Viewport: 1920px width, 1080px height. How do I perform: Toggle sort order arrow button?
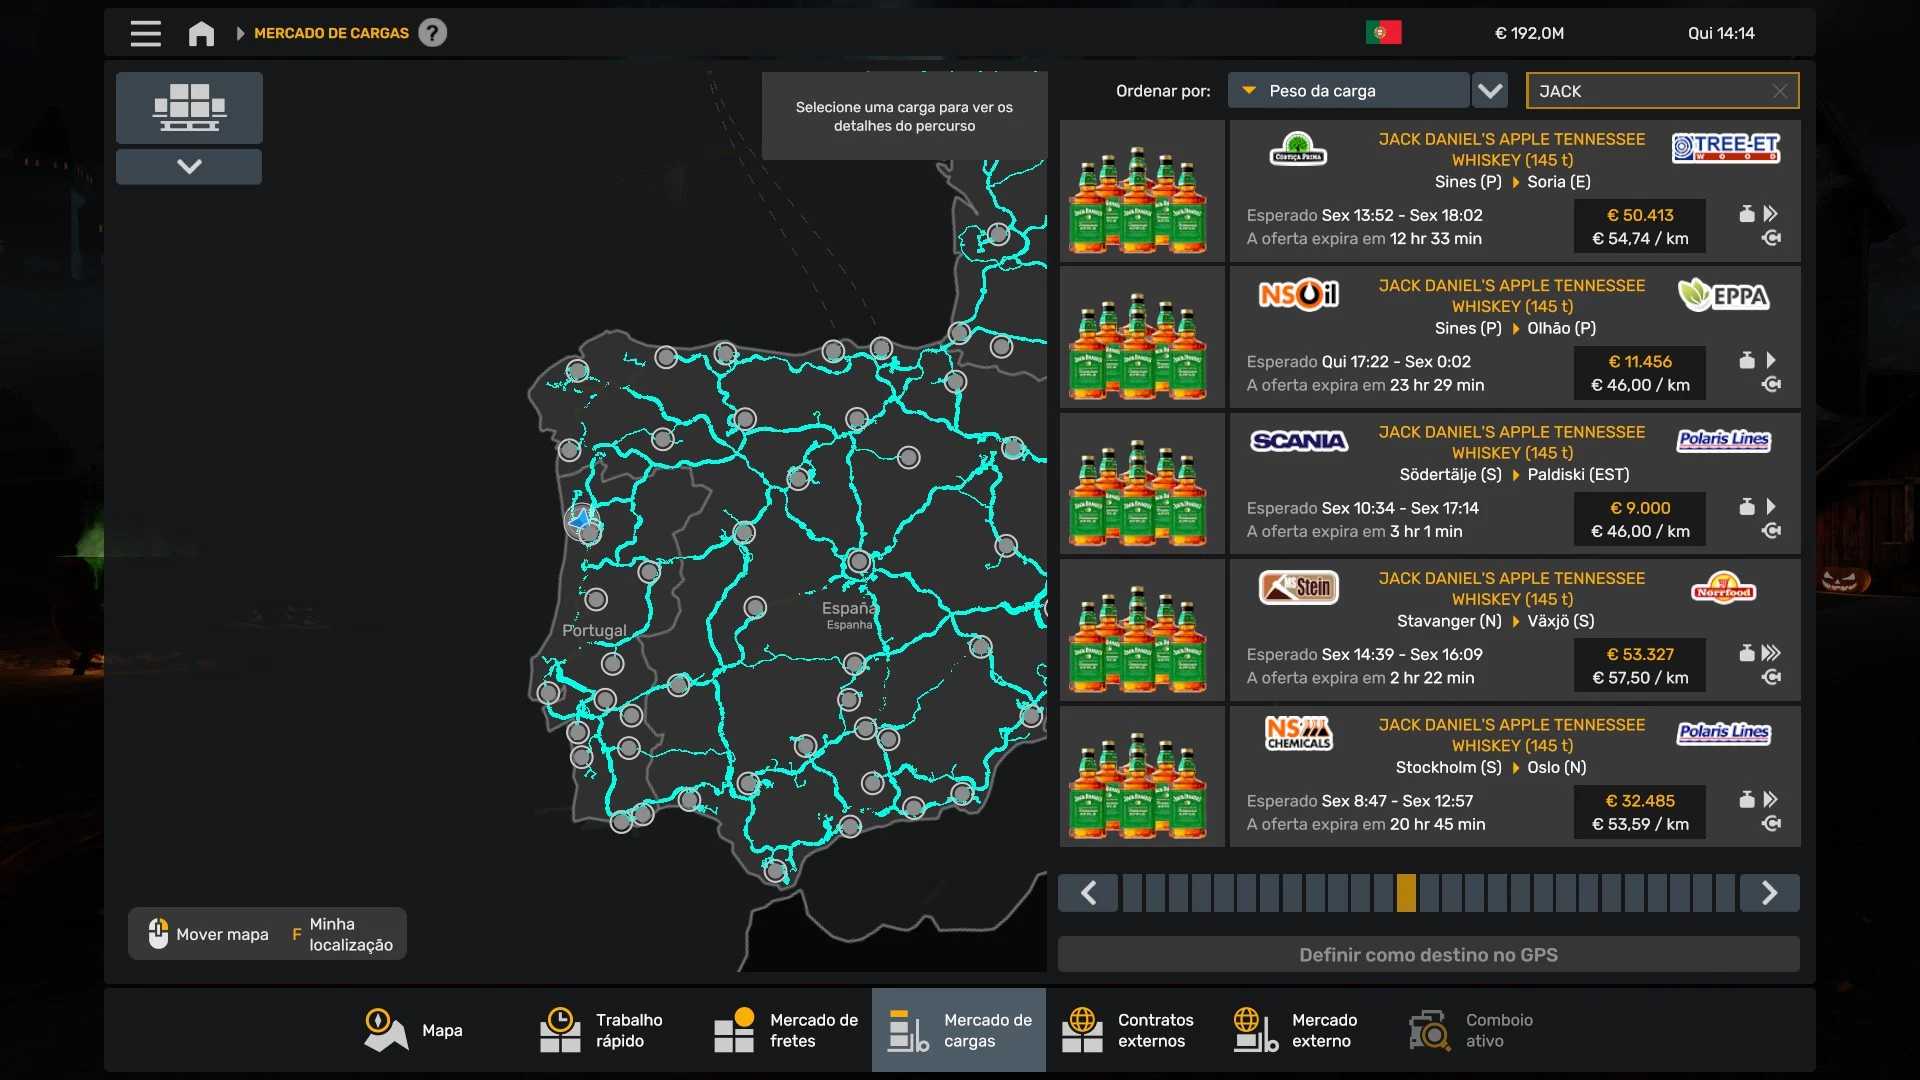point(1490,91)
